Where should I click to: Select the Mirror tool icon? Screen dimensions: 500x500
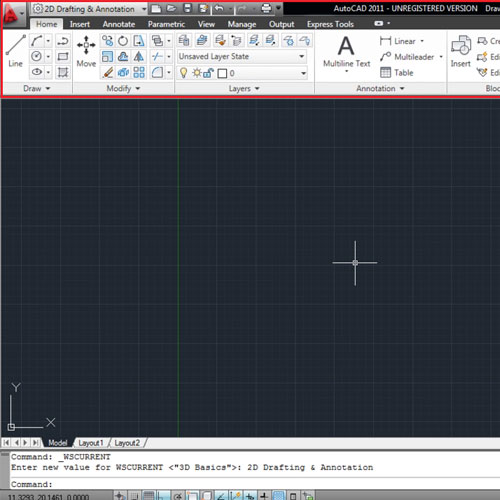(x=139, y=56)
